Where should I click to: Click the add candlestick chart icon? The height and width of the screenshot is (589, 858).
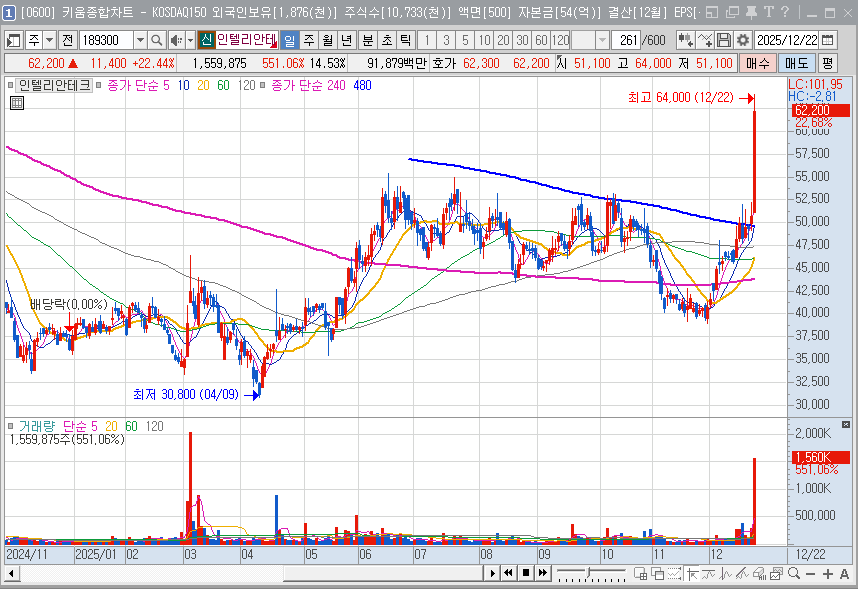click(685, 40)
